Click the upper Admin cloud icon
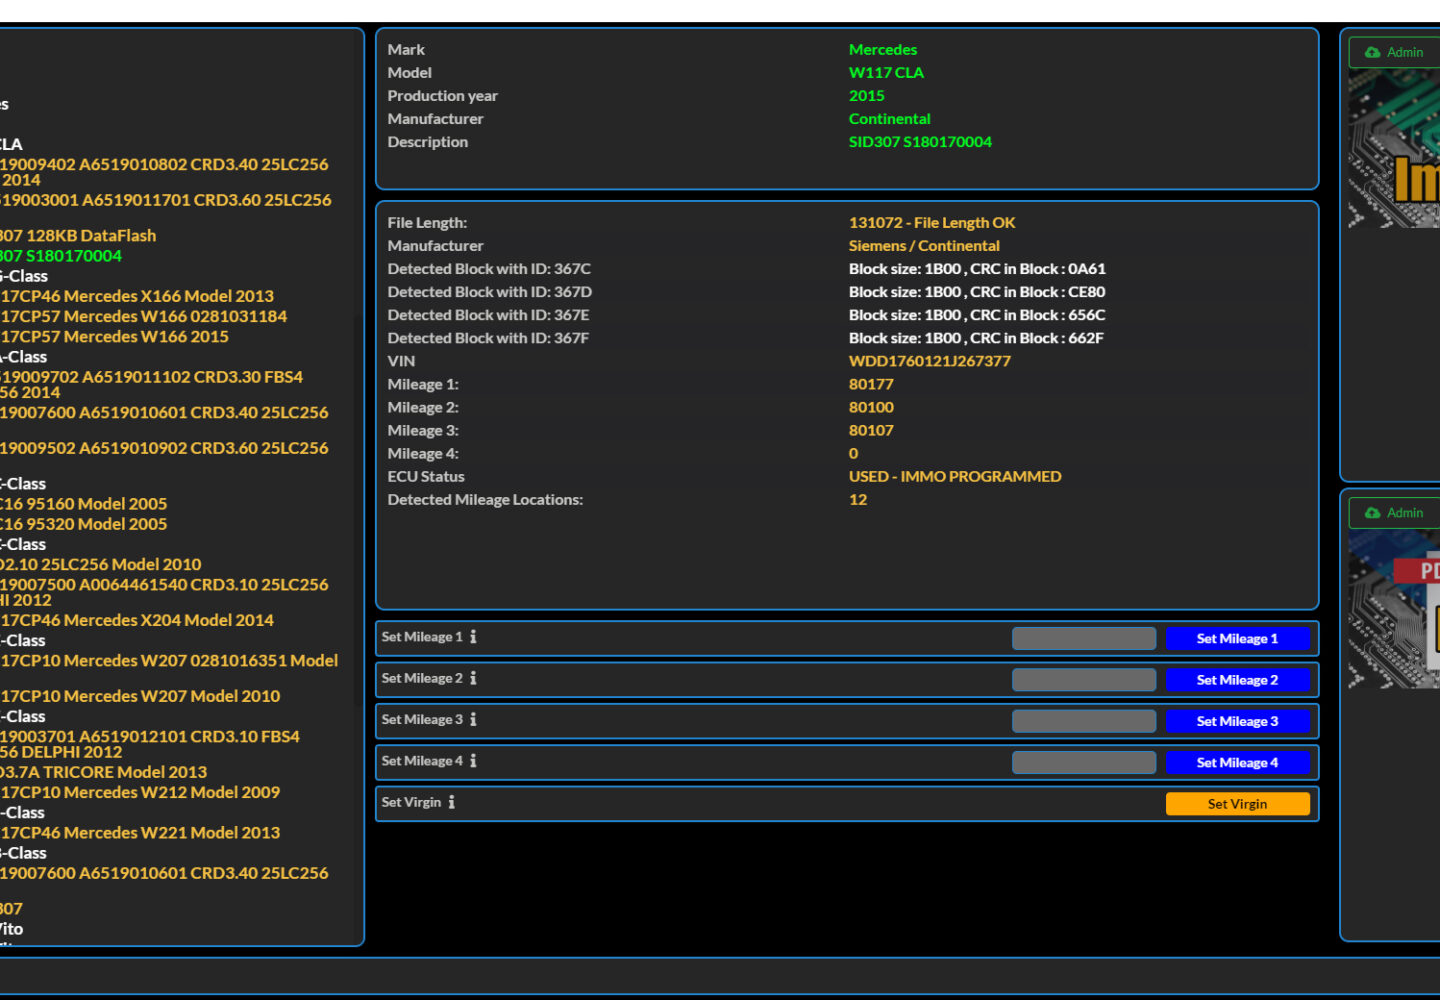 [1373, 53]
